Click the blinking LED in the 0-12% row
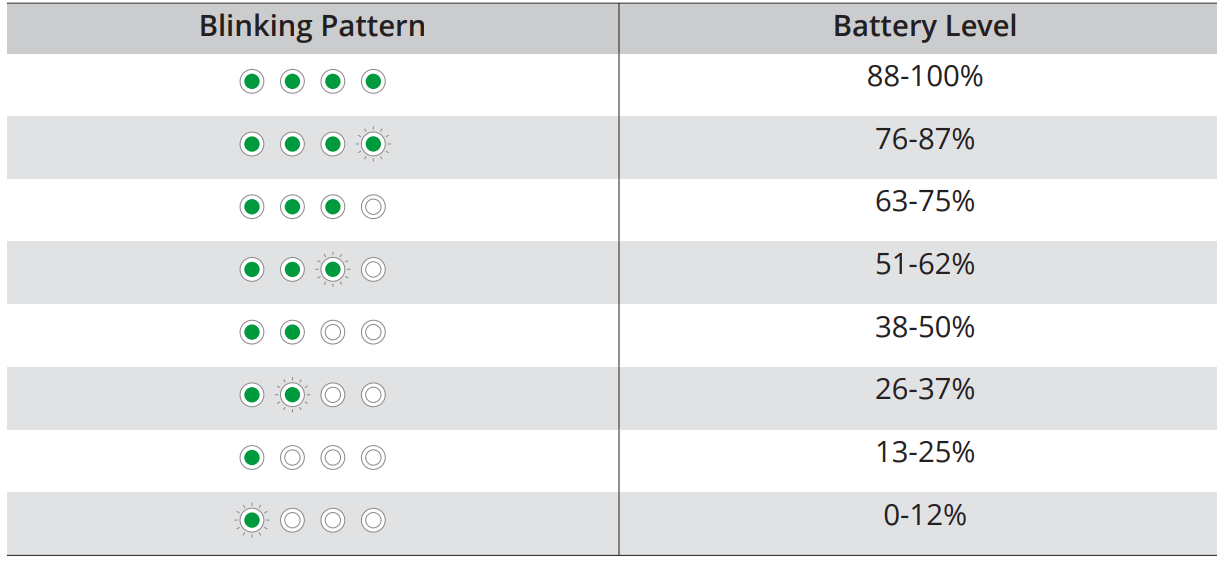Screen dimensions: 1217x568 pos(252,520)
